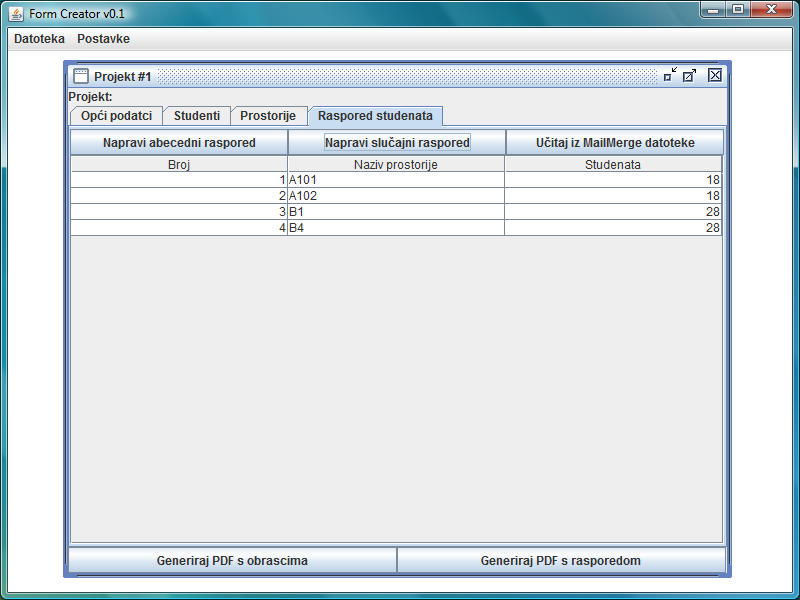Click the Java icon in the title bar

tap(16, 12)
